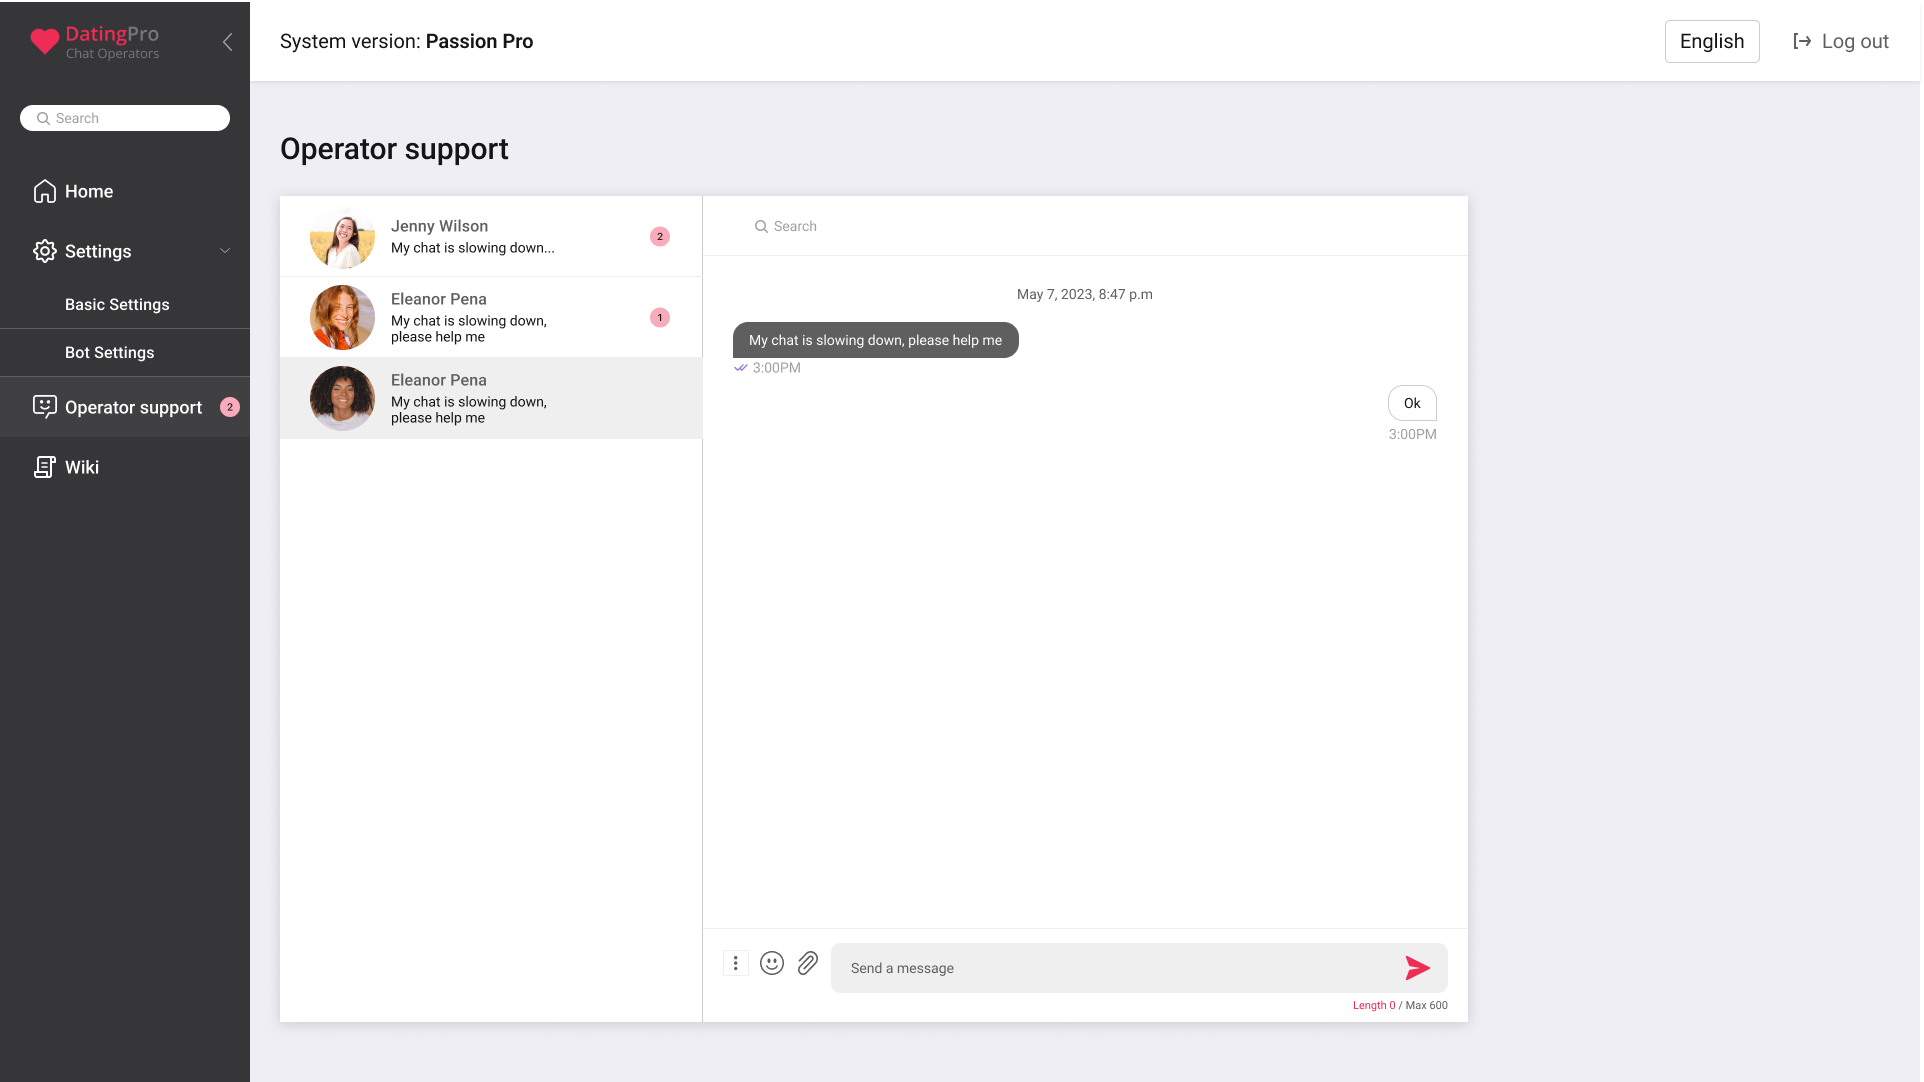Viewport: 1924px width, 1082px height.
Task: Switch interface language via English button
Action: click(1711, 41)
